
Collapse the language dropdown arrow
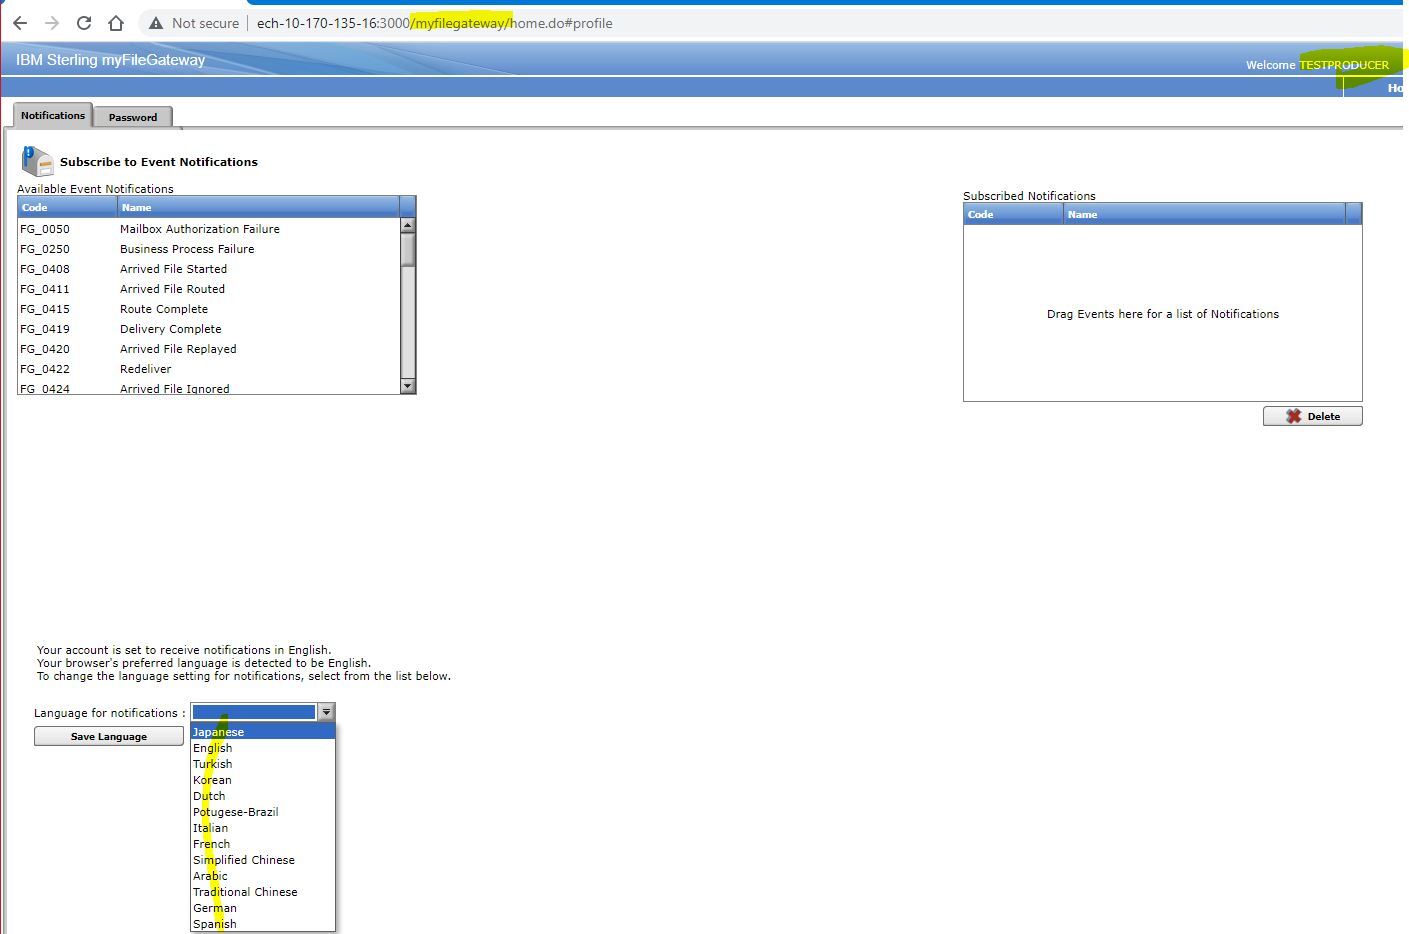(x=326, y=712)
